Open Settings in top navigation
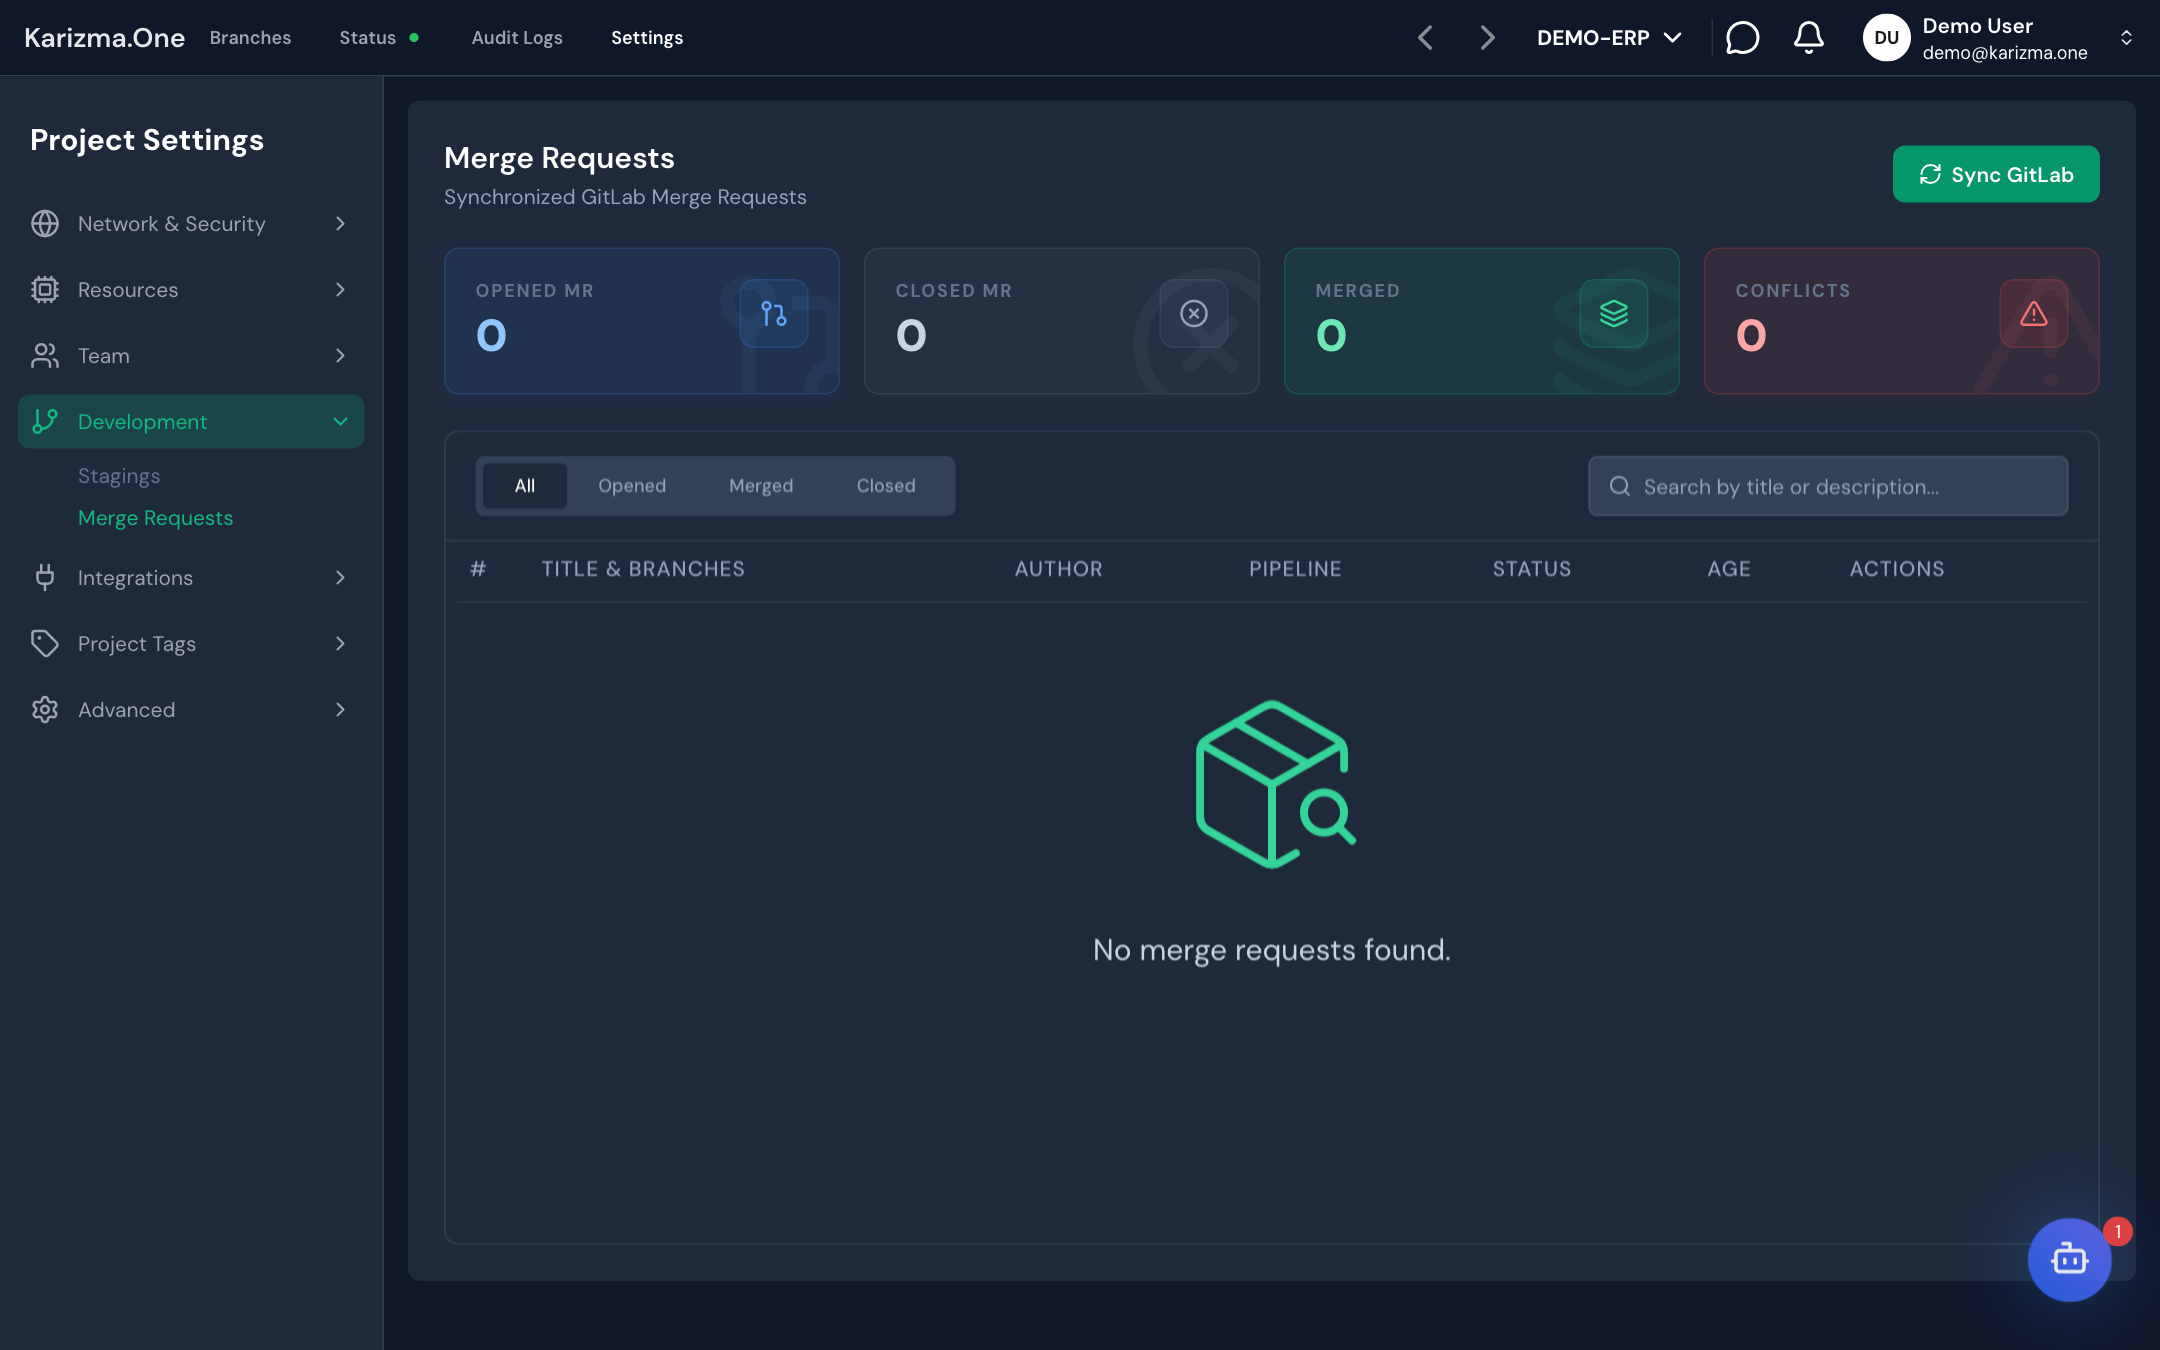2160x1350 pixels. tap(647, 38)
